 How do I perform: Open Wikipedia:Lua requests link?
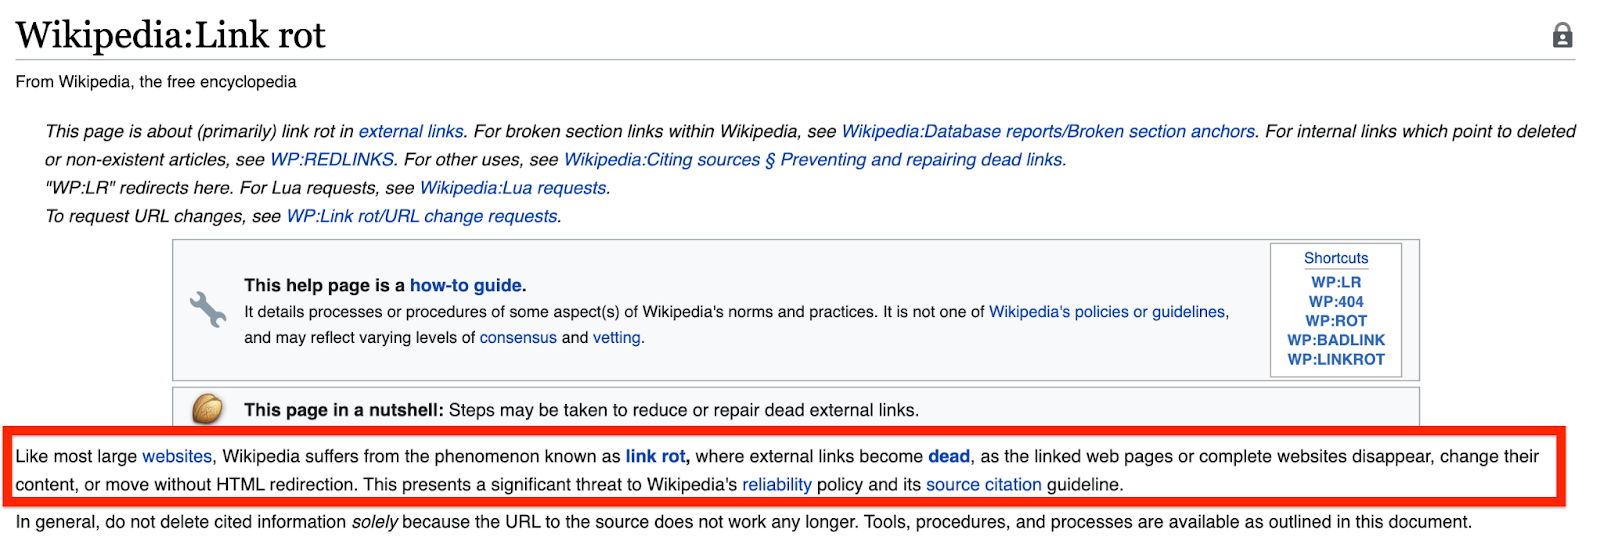pyautogui.click(x=513, y=187)
